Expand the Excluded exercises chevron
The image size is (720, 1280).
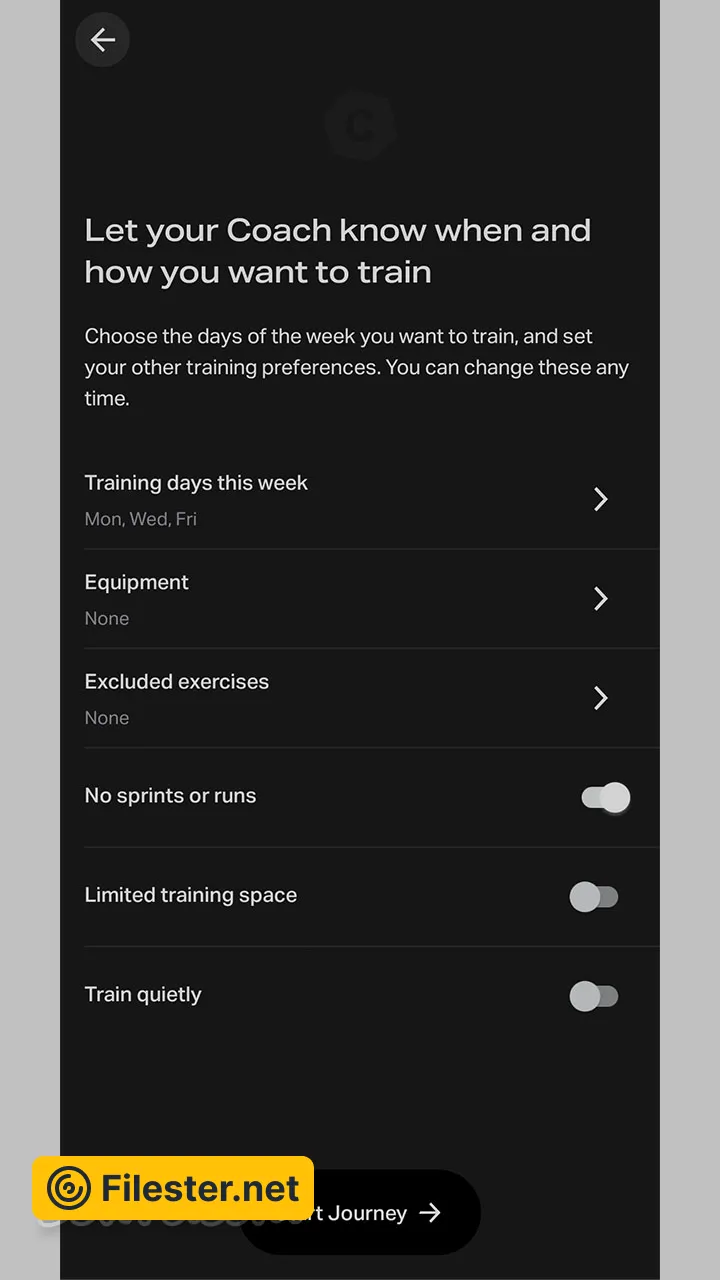[601, 698]
